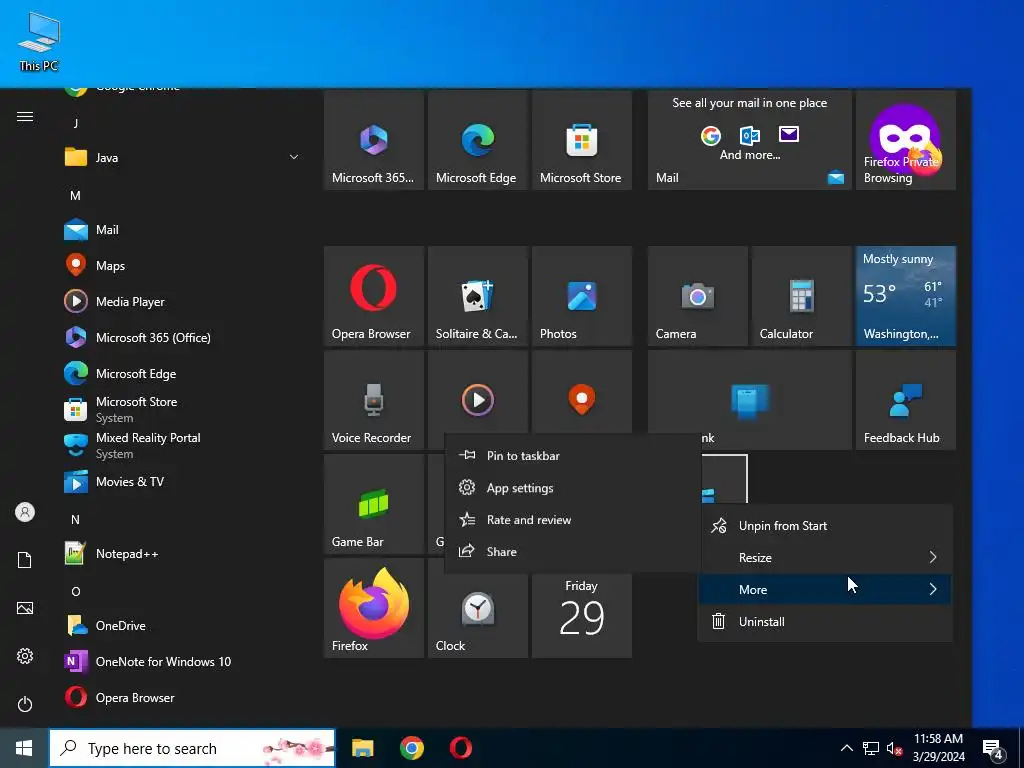Launch OneNote for Windows 10 from list

(x=183, y=662)
